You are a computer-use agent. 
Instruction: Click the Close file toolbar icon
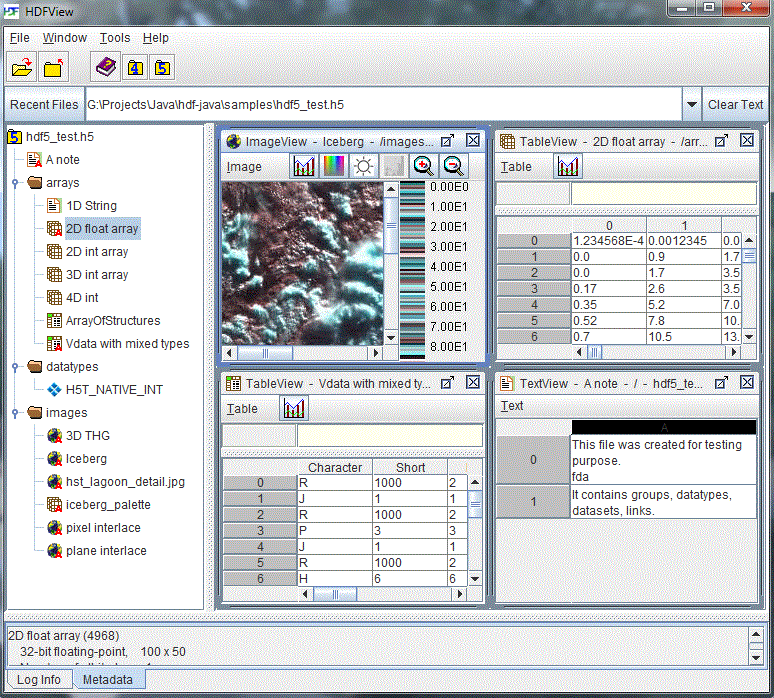(x=53, y=67)
